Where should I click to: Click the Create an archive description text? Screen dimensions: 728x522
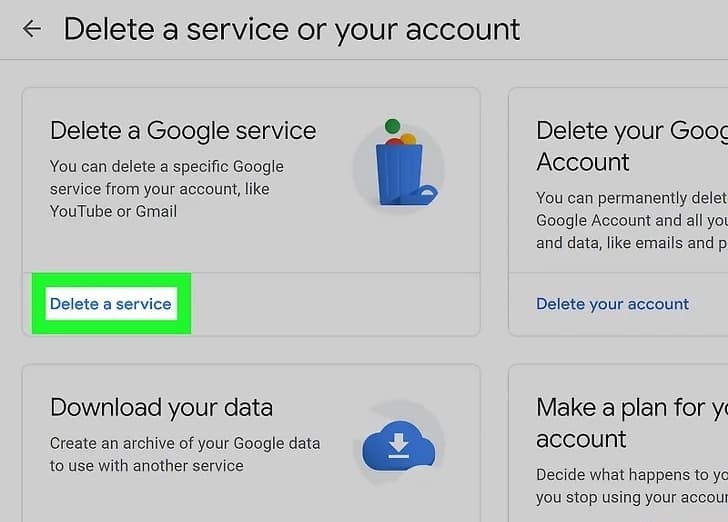(x=185, y=454)
